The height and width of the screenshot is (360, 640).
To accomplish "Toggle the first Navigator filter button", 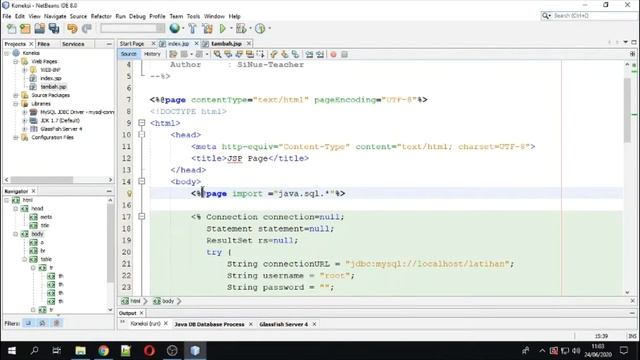I will pyautogui.click(x=28, y=323).
